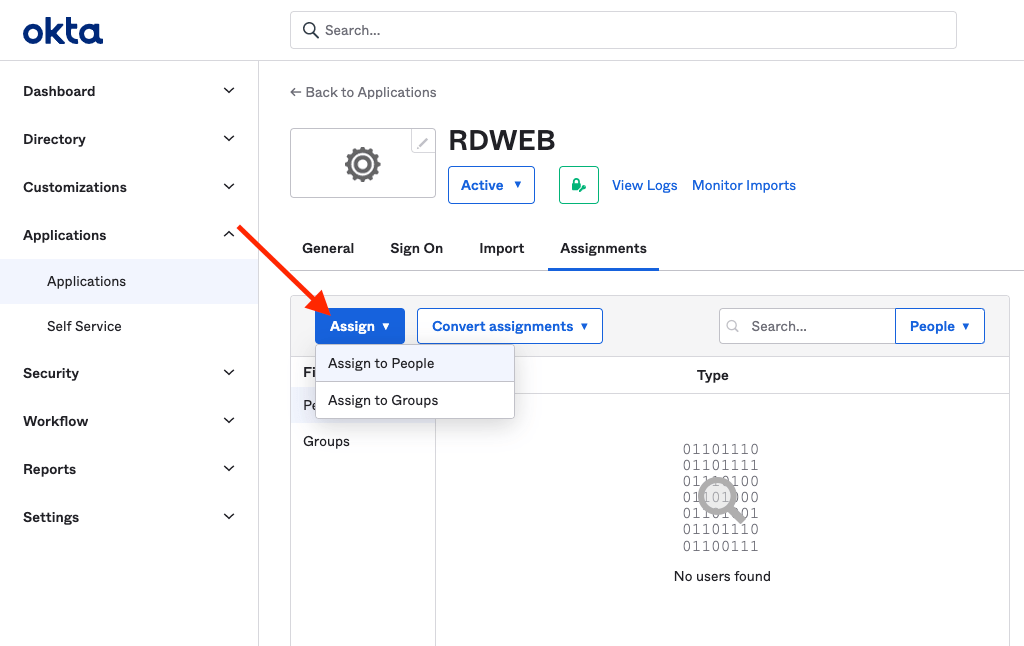Switch to the General tab
This screenshot has height=646, width=1024.
pos(328,248)
